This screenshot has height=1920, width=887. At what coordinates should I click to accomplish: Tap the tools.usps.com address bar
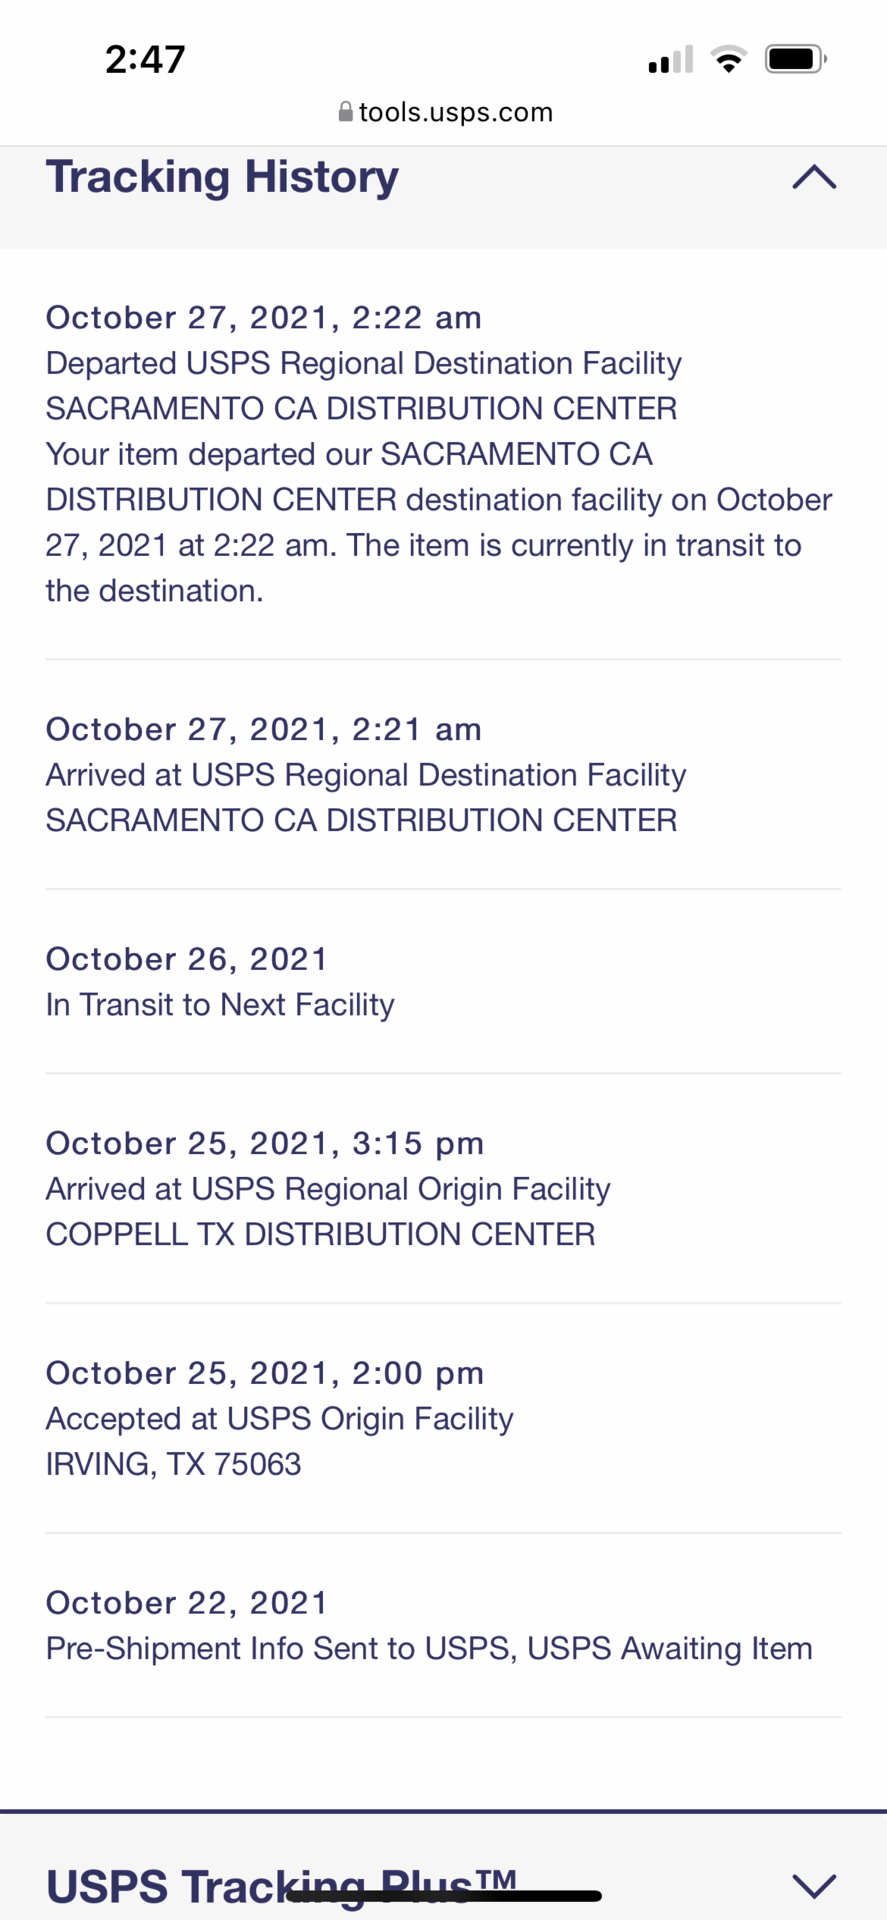444,112
